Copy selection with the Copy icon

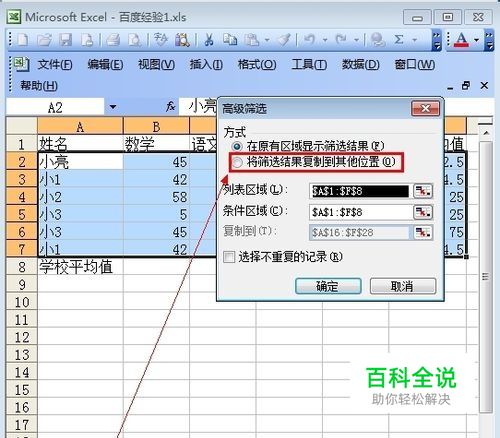click(x=230, y=40)
